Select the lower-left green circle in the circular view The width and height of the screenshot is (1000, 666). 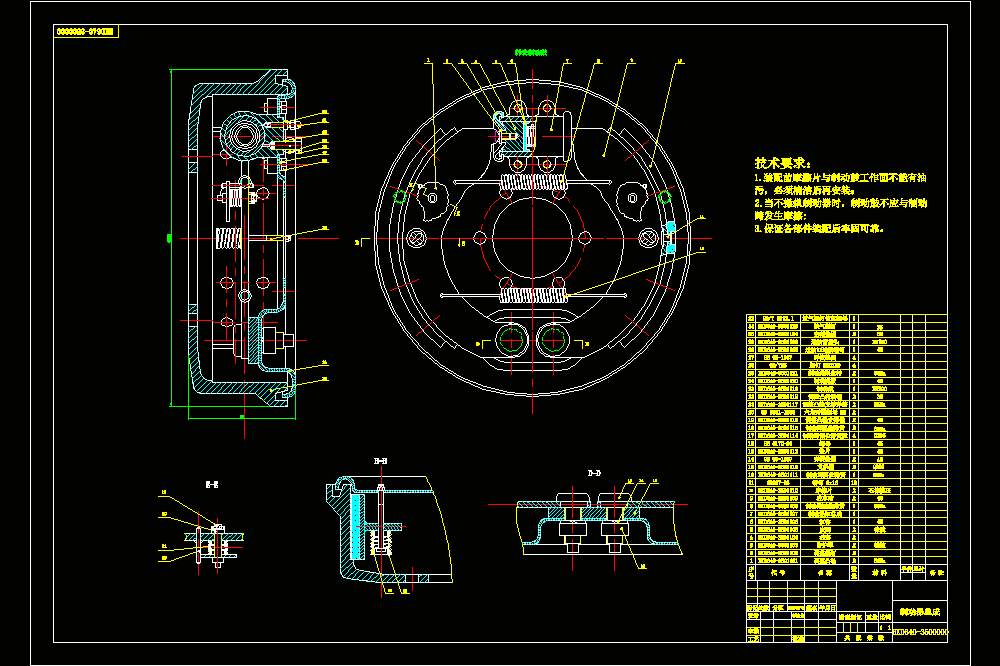[511, 339]
